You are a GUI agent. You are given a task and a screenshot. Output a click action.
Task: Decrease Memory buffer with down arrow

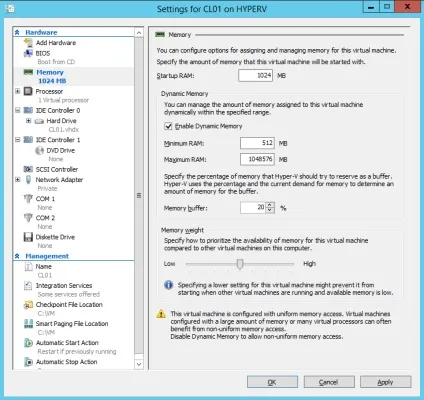(270, 210)
